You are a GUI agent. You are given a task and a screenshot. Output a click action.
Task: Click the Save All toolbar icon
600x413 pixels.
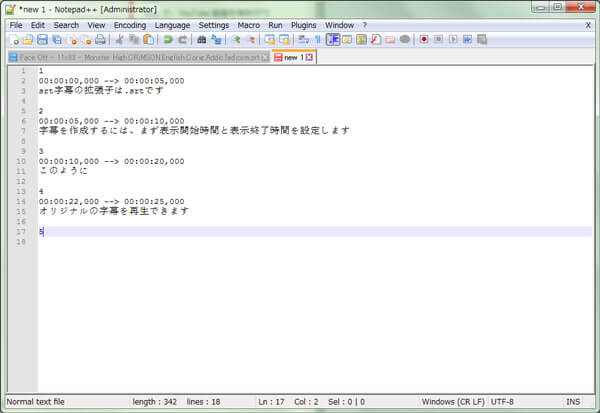point(57,39)
